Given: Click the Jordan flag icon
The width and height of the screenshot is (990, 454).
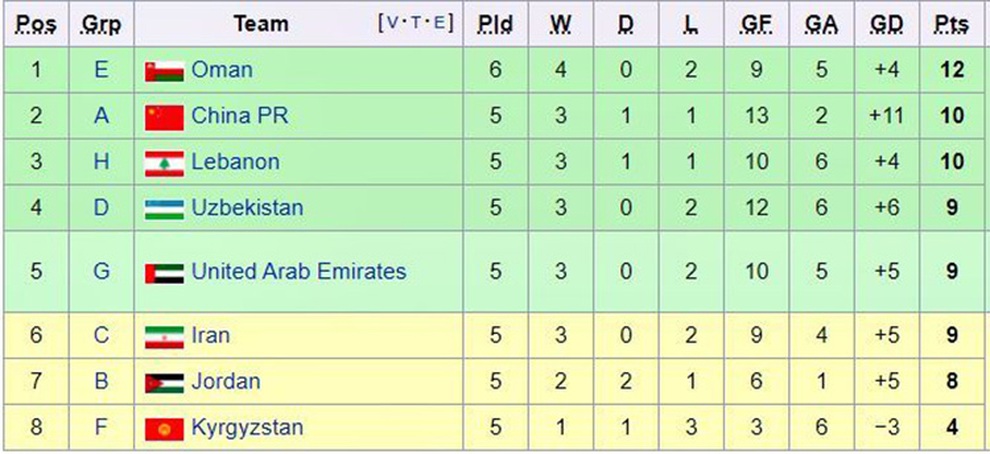Looking at the screenshot, I should (164, 382).
